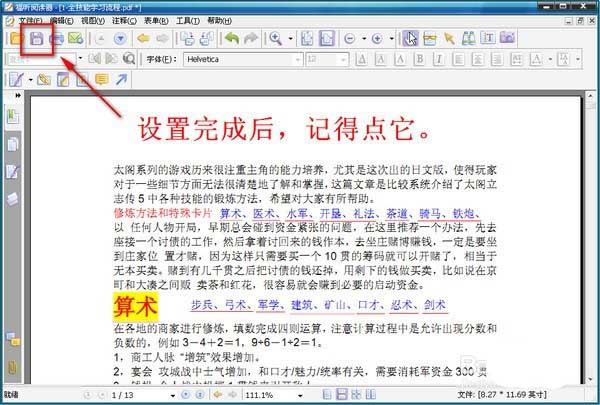Viewport: 600px width, 405px height.
Task: Expand the navigation panel with double arrow
Action: tap(18, 95)
